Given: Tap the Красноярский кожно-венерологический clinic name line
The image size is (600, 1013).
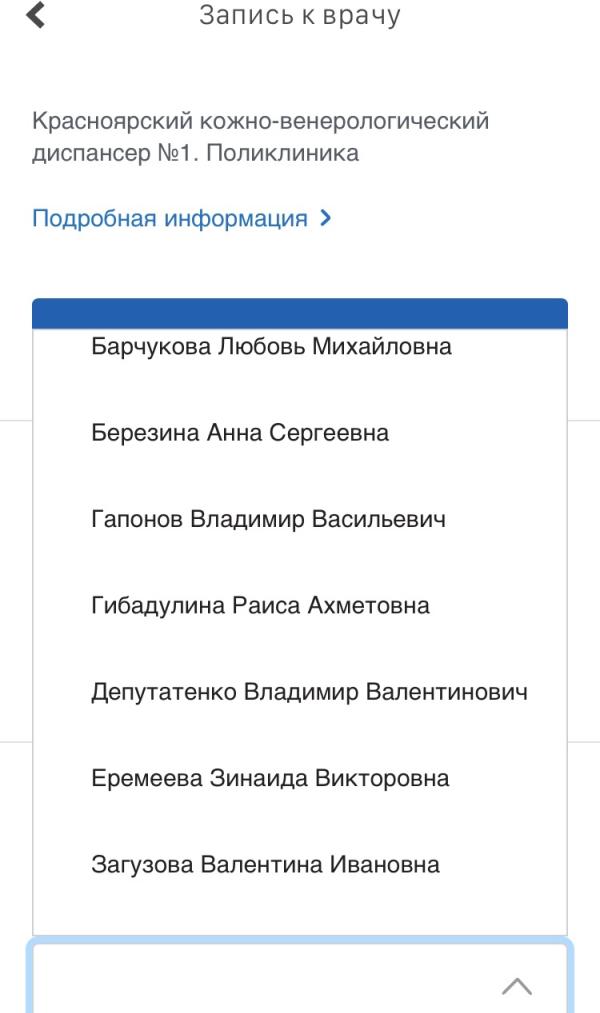Looking at the screenshot, I should click(260, 121).
